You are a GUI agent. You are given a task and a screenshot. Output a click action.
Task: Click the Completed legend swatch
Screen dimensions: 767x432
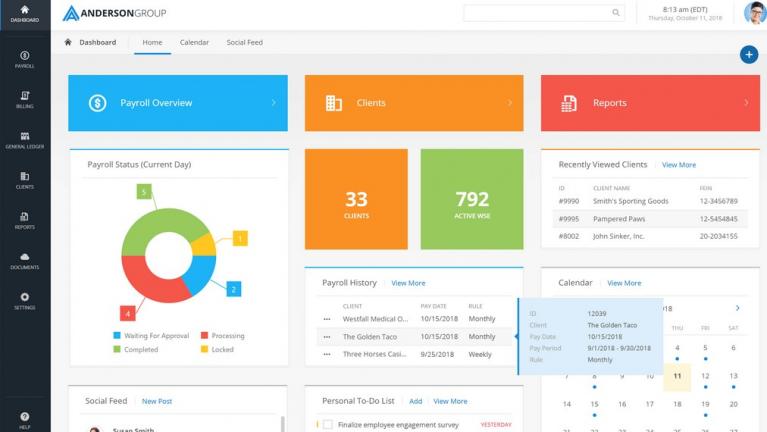[x=117, y=349]
